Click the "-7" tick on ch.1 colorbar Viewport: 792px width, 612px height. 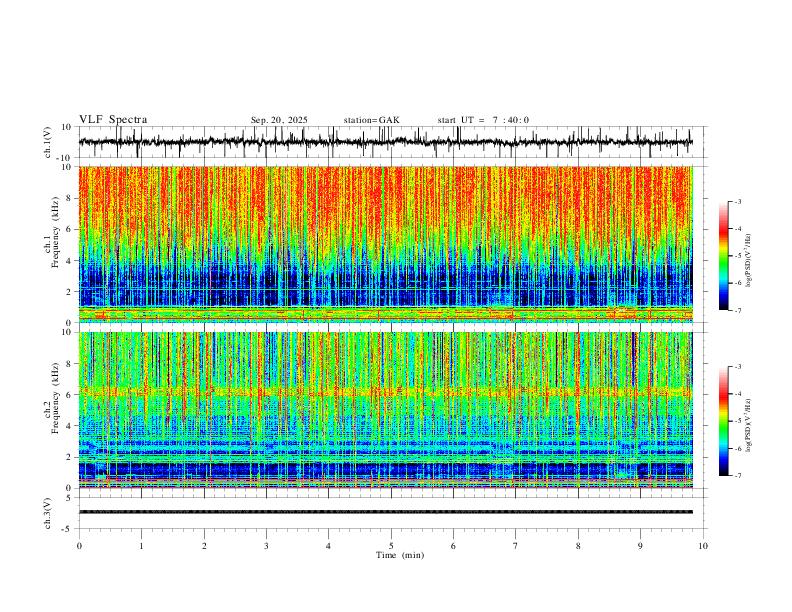click(738, 310)
